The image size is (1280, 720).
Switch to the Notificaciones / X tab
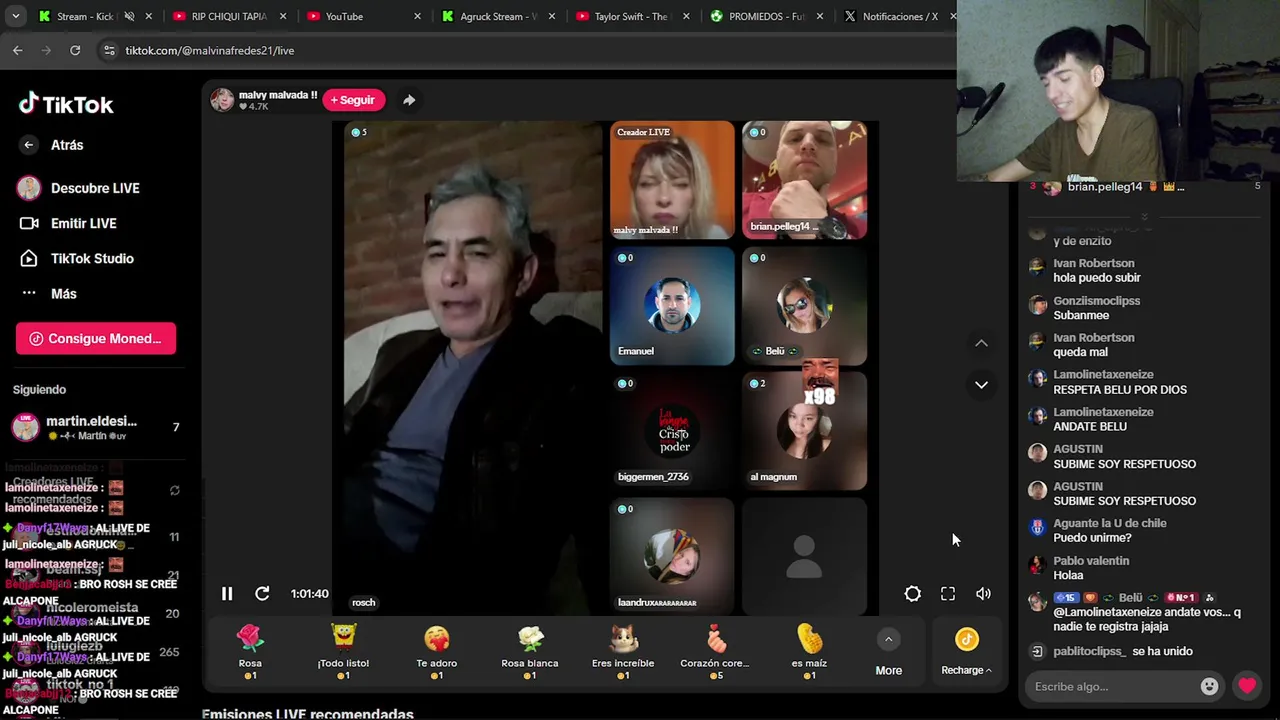coord(899,16)
